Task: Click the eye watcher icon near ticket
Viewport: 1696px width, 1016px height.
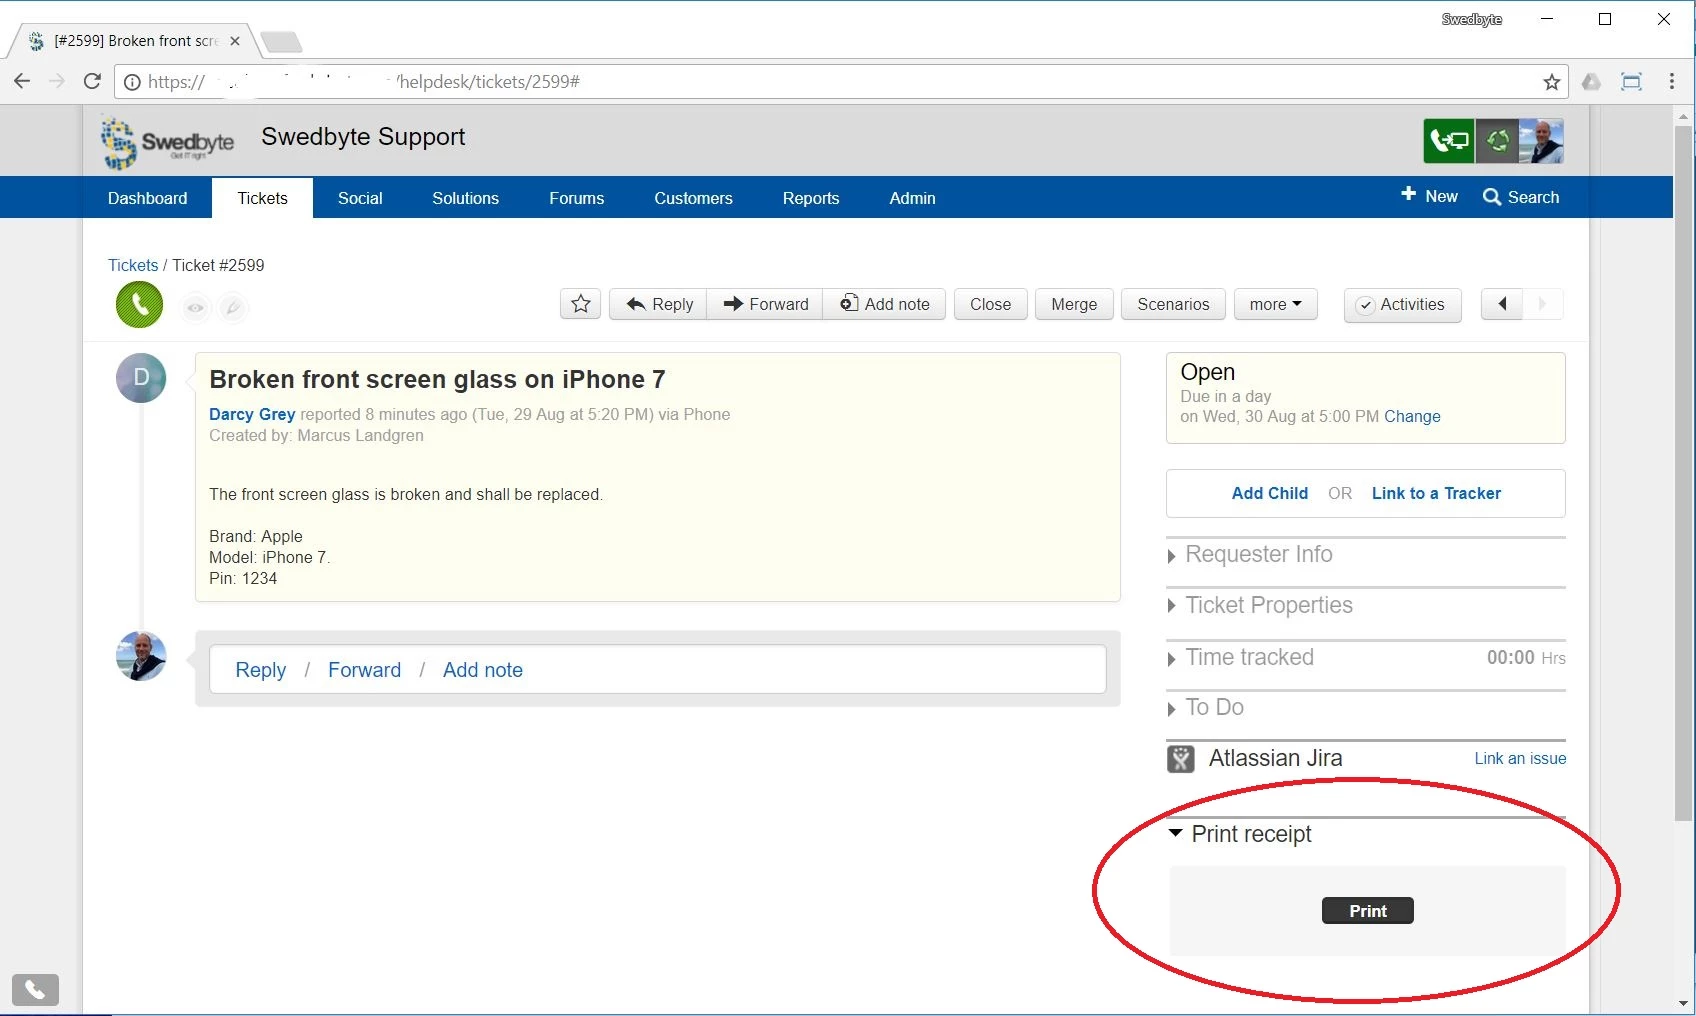Action: [196, 307]
